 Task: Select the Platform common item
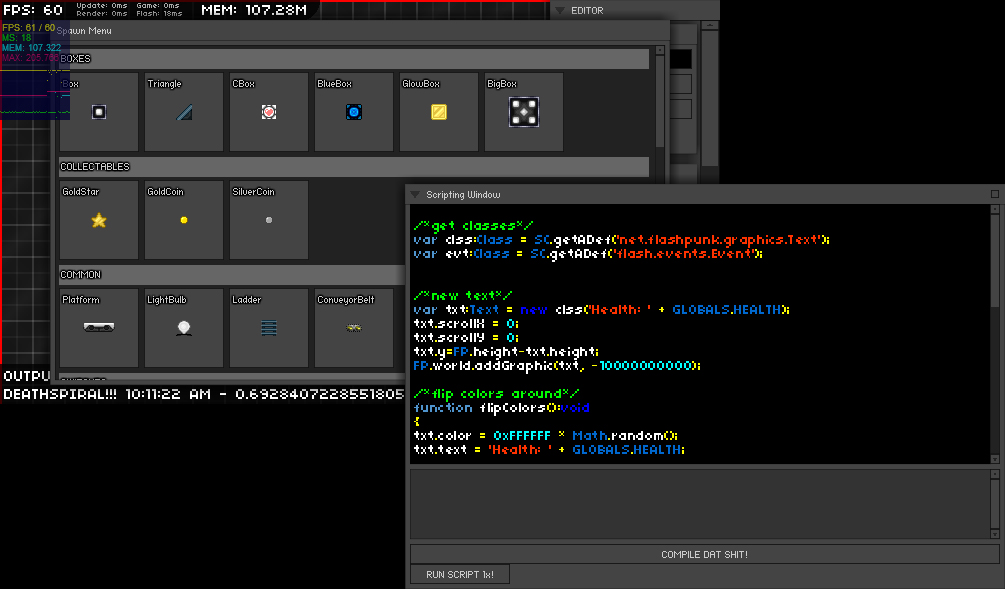point(98,327)
